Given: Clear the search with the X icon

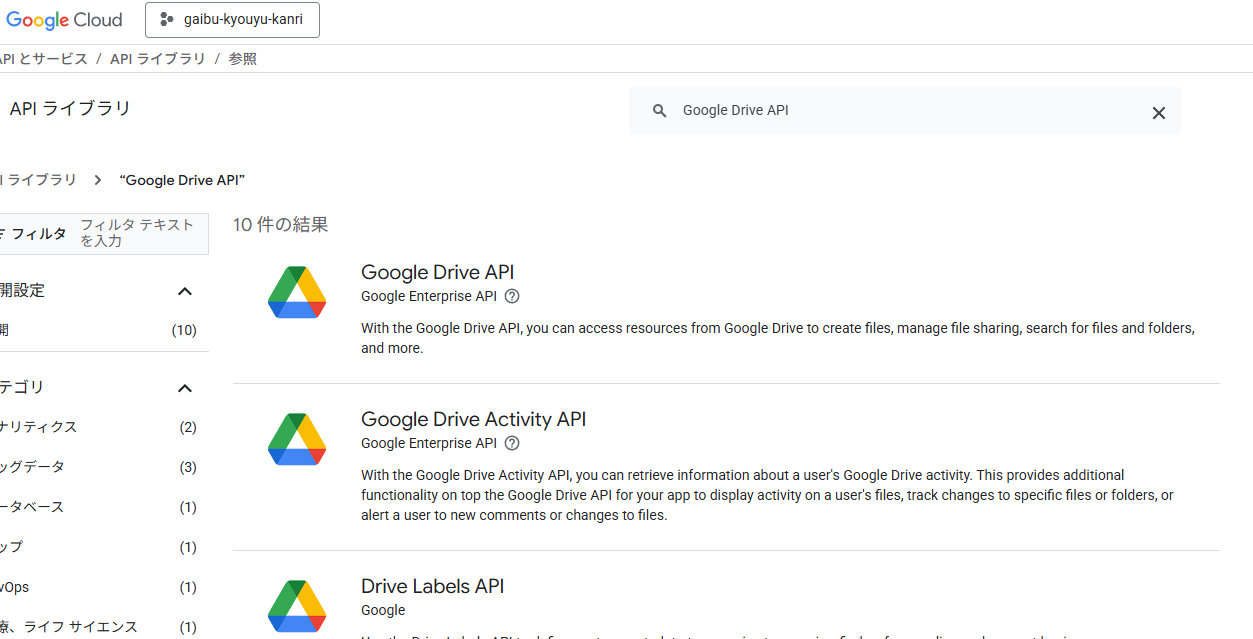Looking at the screenshot, I should point(1158,113).
